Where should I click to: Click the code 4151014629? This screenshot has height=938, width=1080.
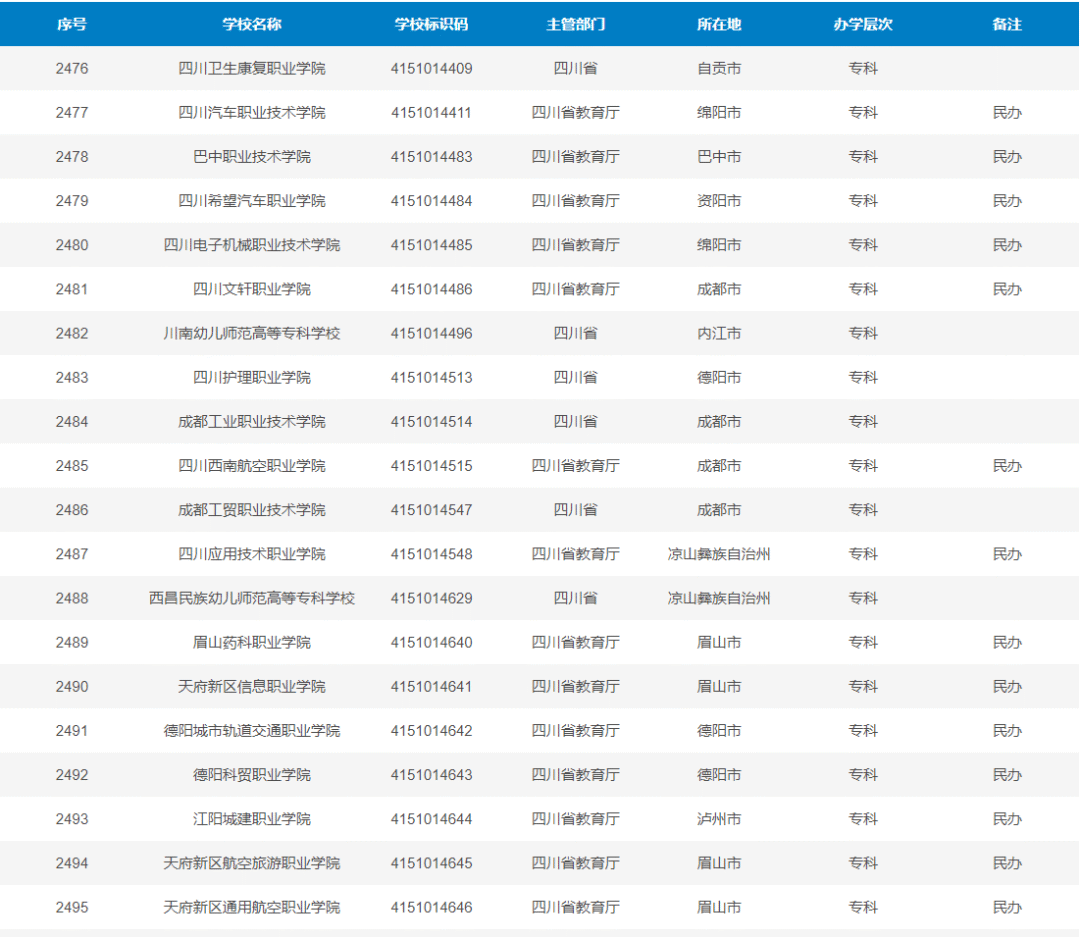pos(431,598)
